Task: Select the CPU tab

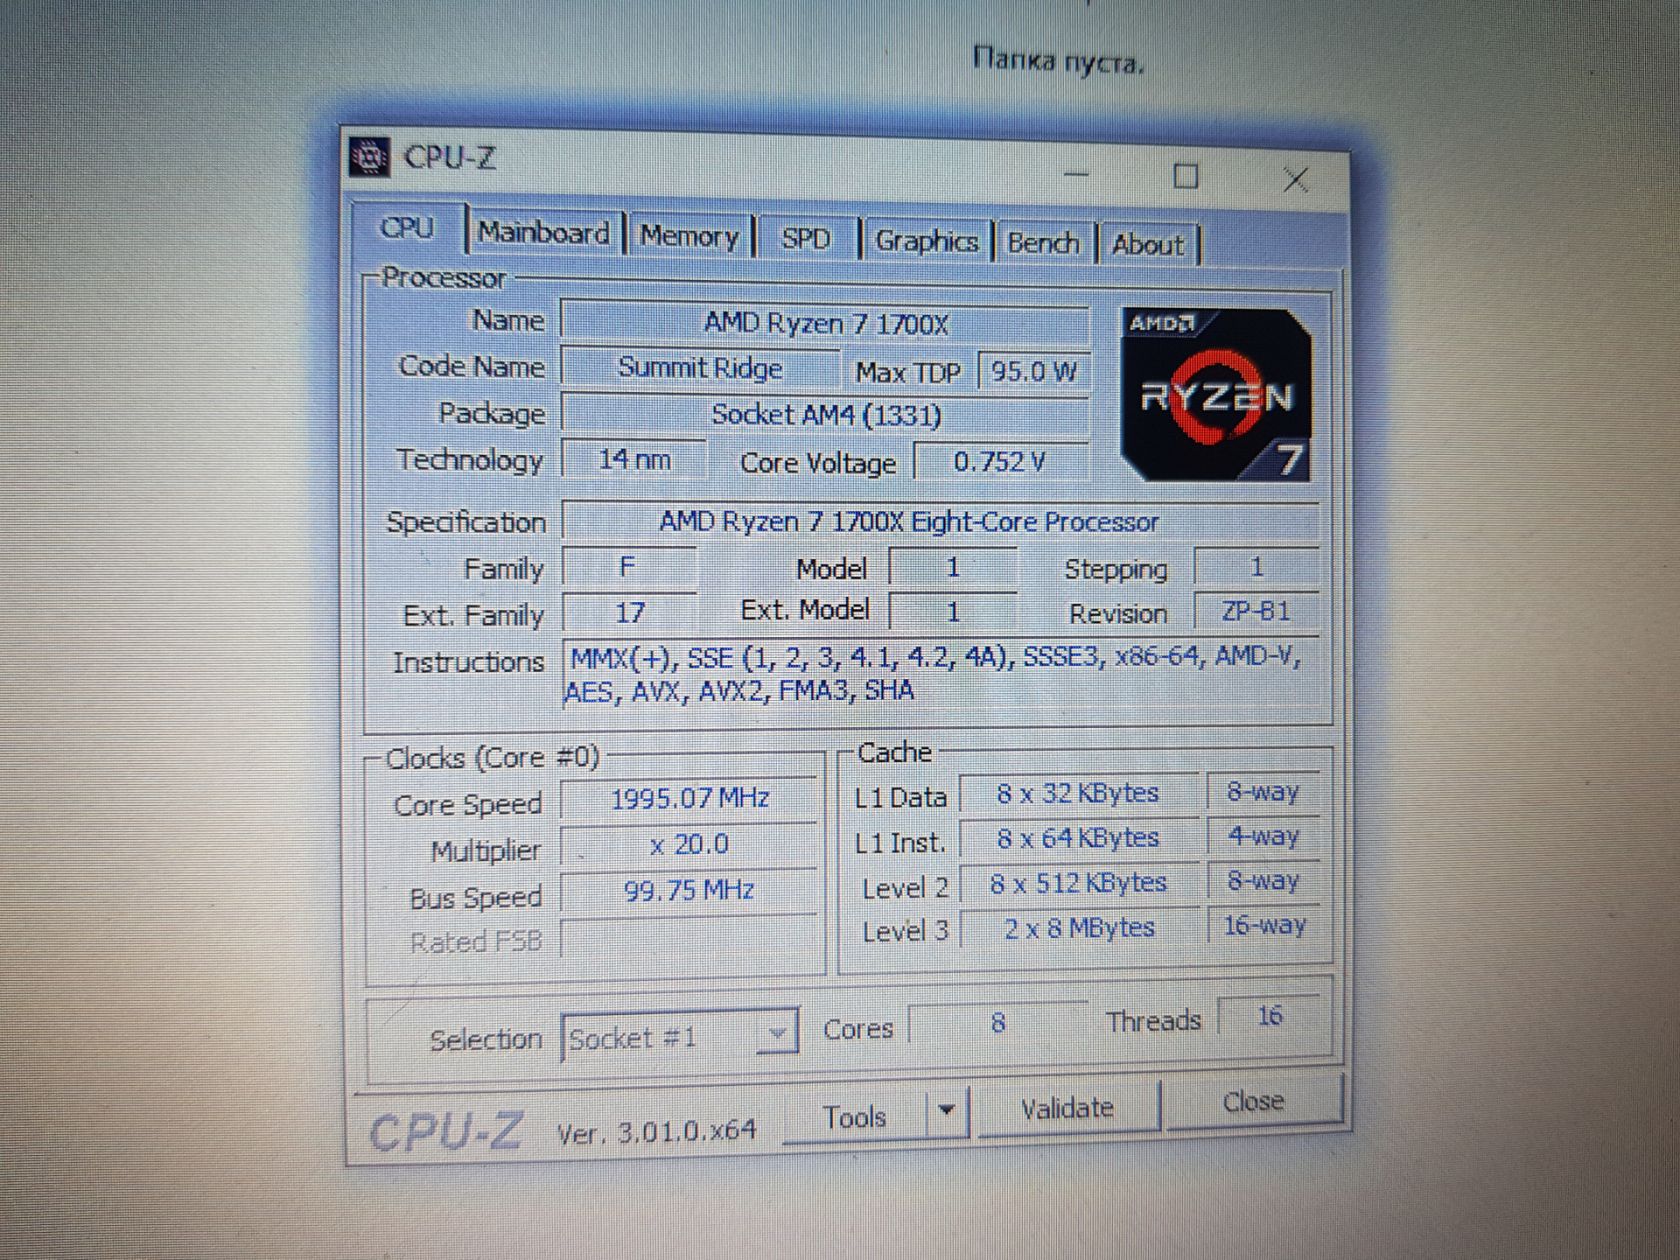Action: click(x=408, y=228)
